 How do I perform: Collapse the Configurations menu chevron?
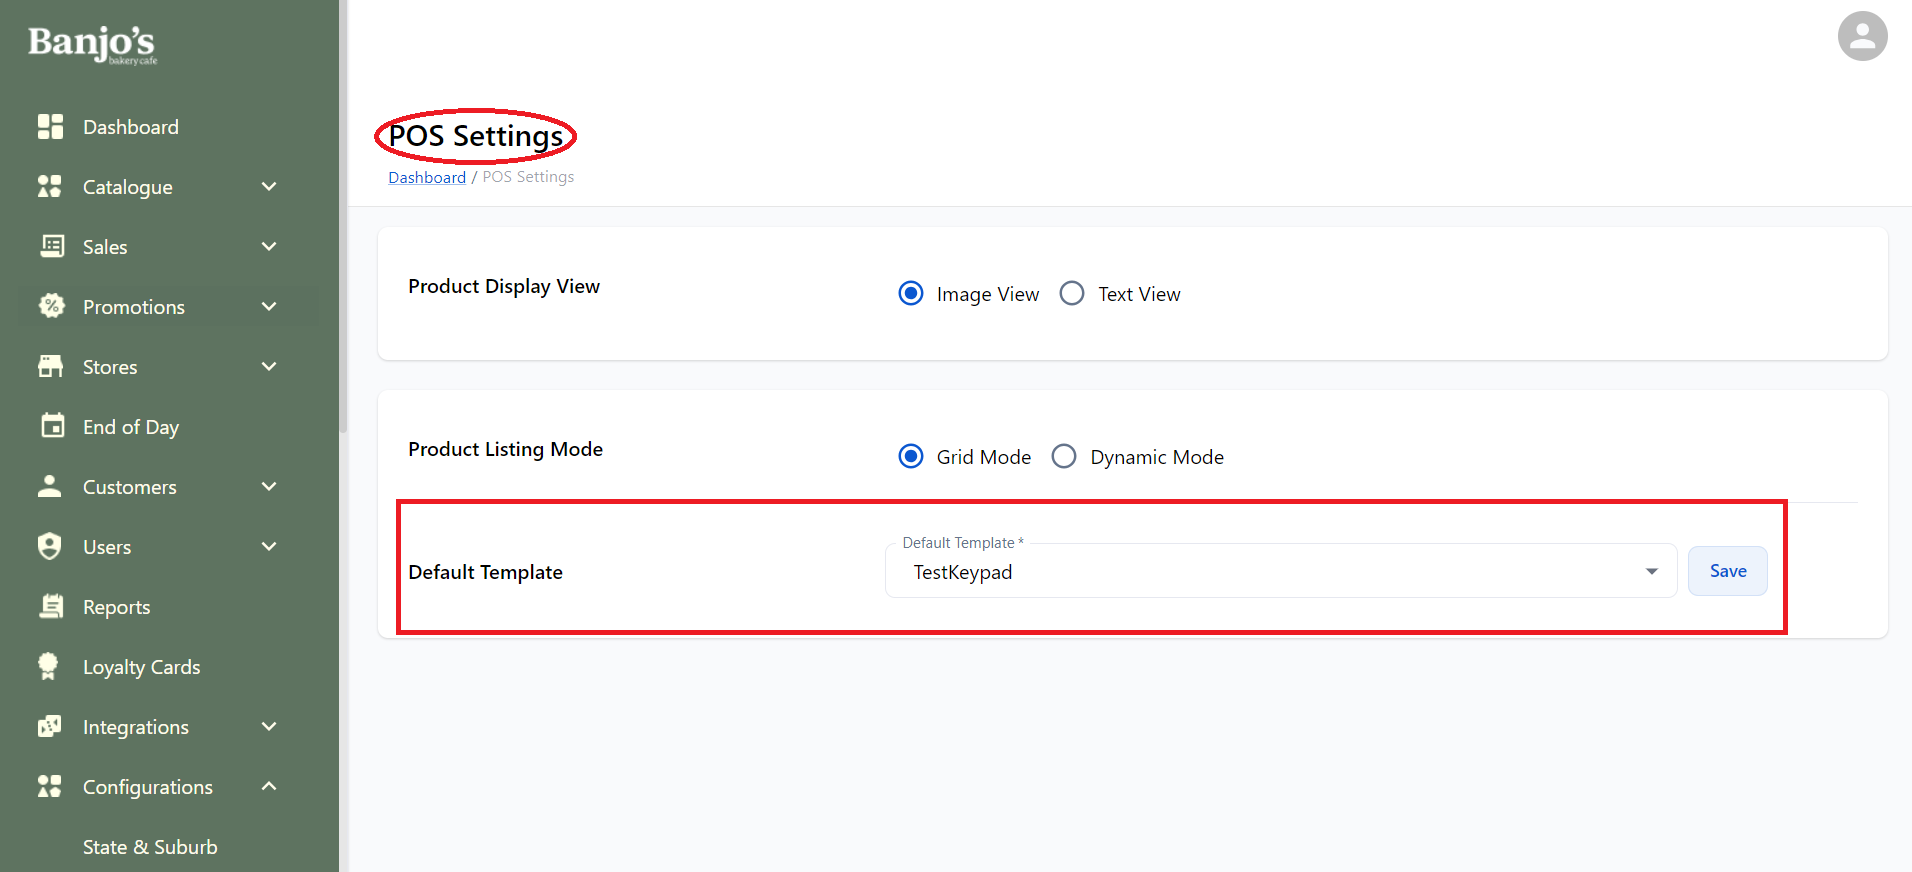click(268, 786)
